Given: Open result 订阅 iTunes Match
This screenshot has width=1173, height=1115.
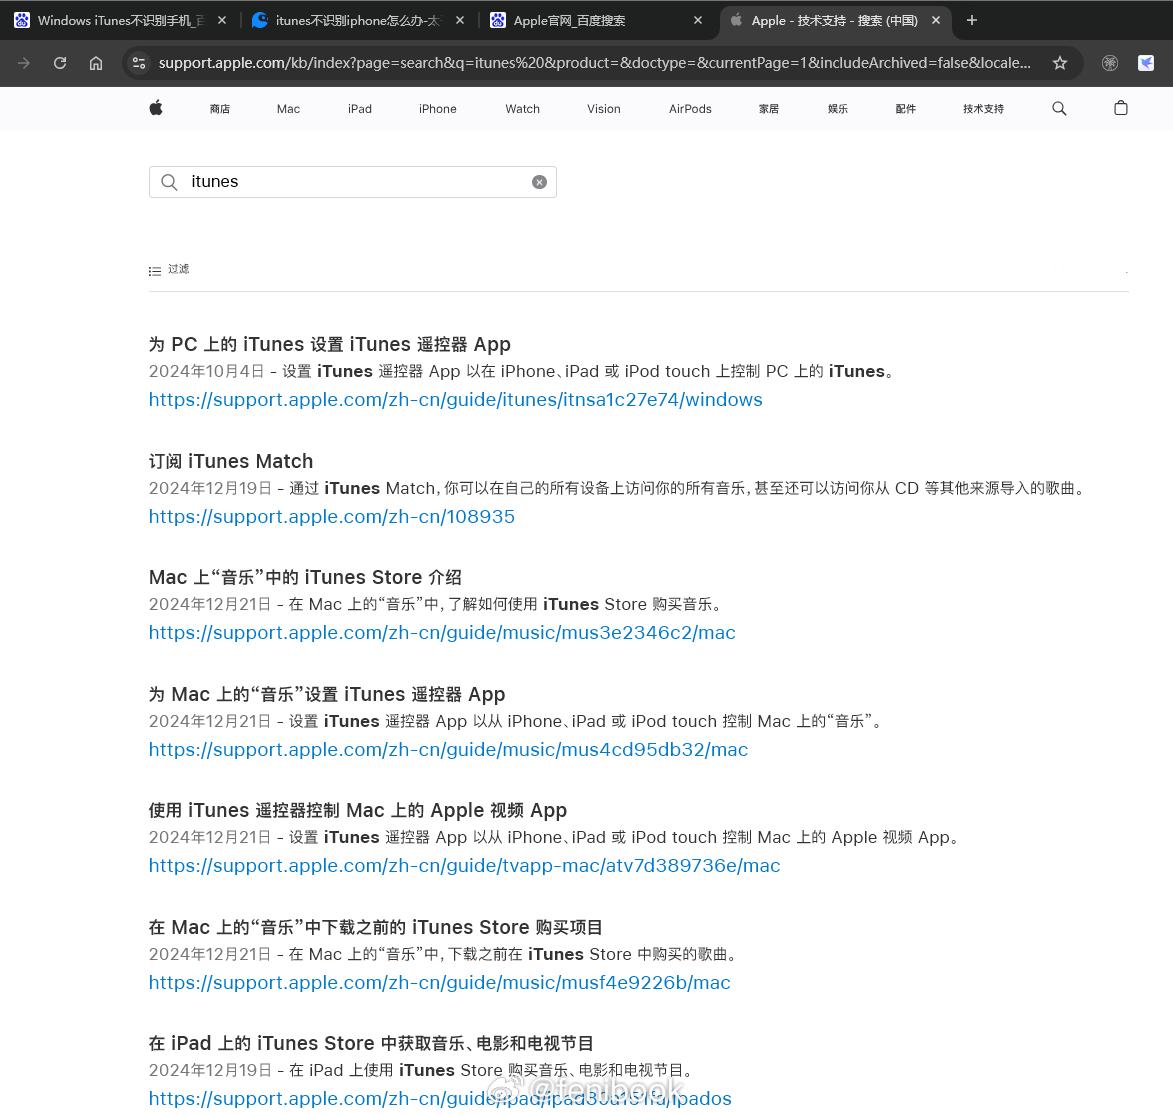Looking at the screenshot, I should click(230, 461).
